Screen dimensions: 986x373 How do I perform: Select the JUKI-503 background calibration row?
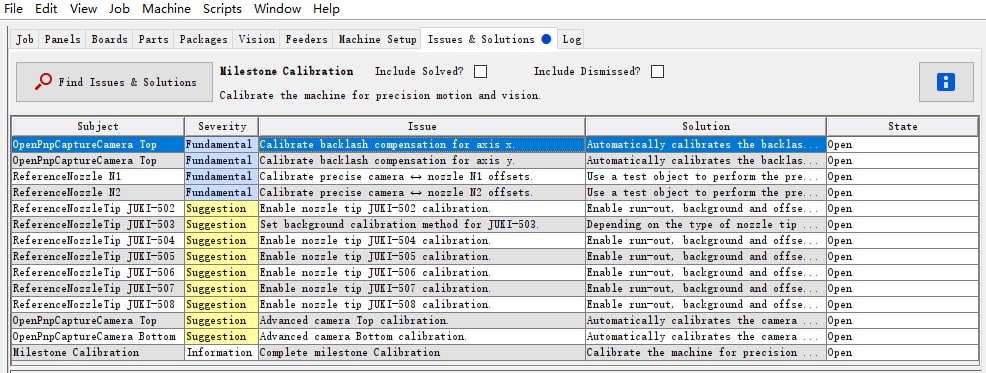(x=494, y=225)
